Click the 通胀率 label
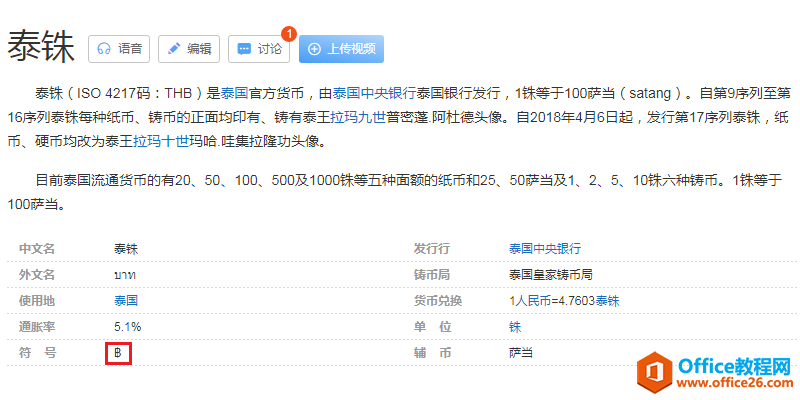800x400 pixels. click(37, 327)
